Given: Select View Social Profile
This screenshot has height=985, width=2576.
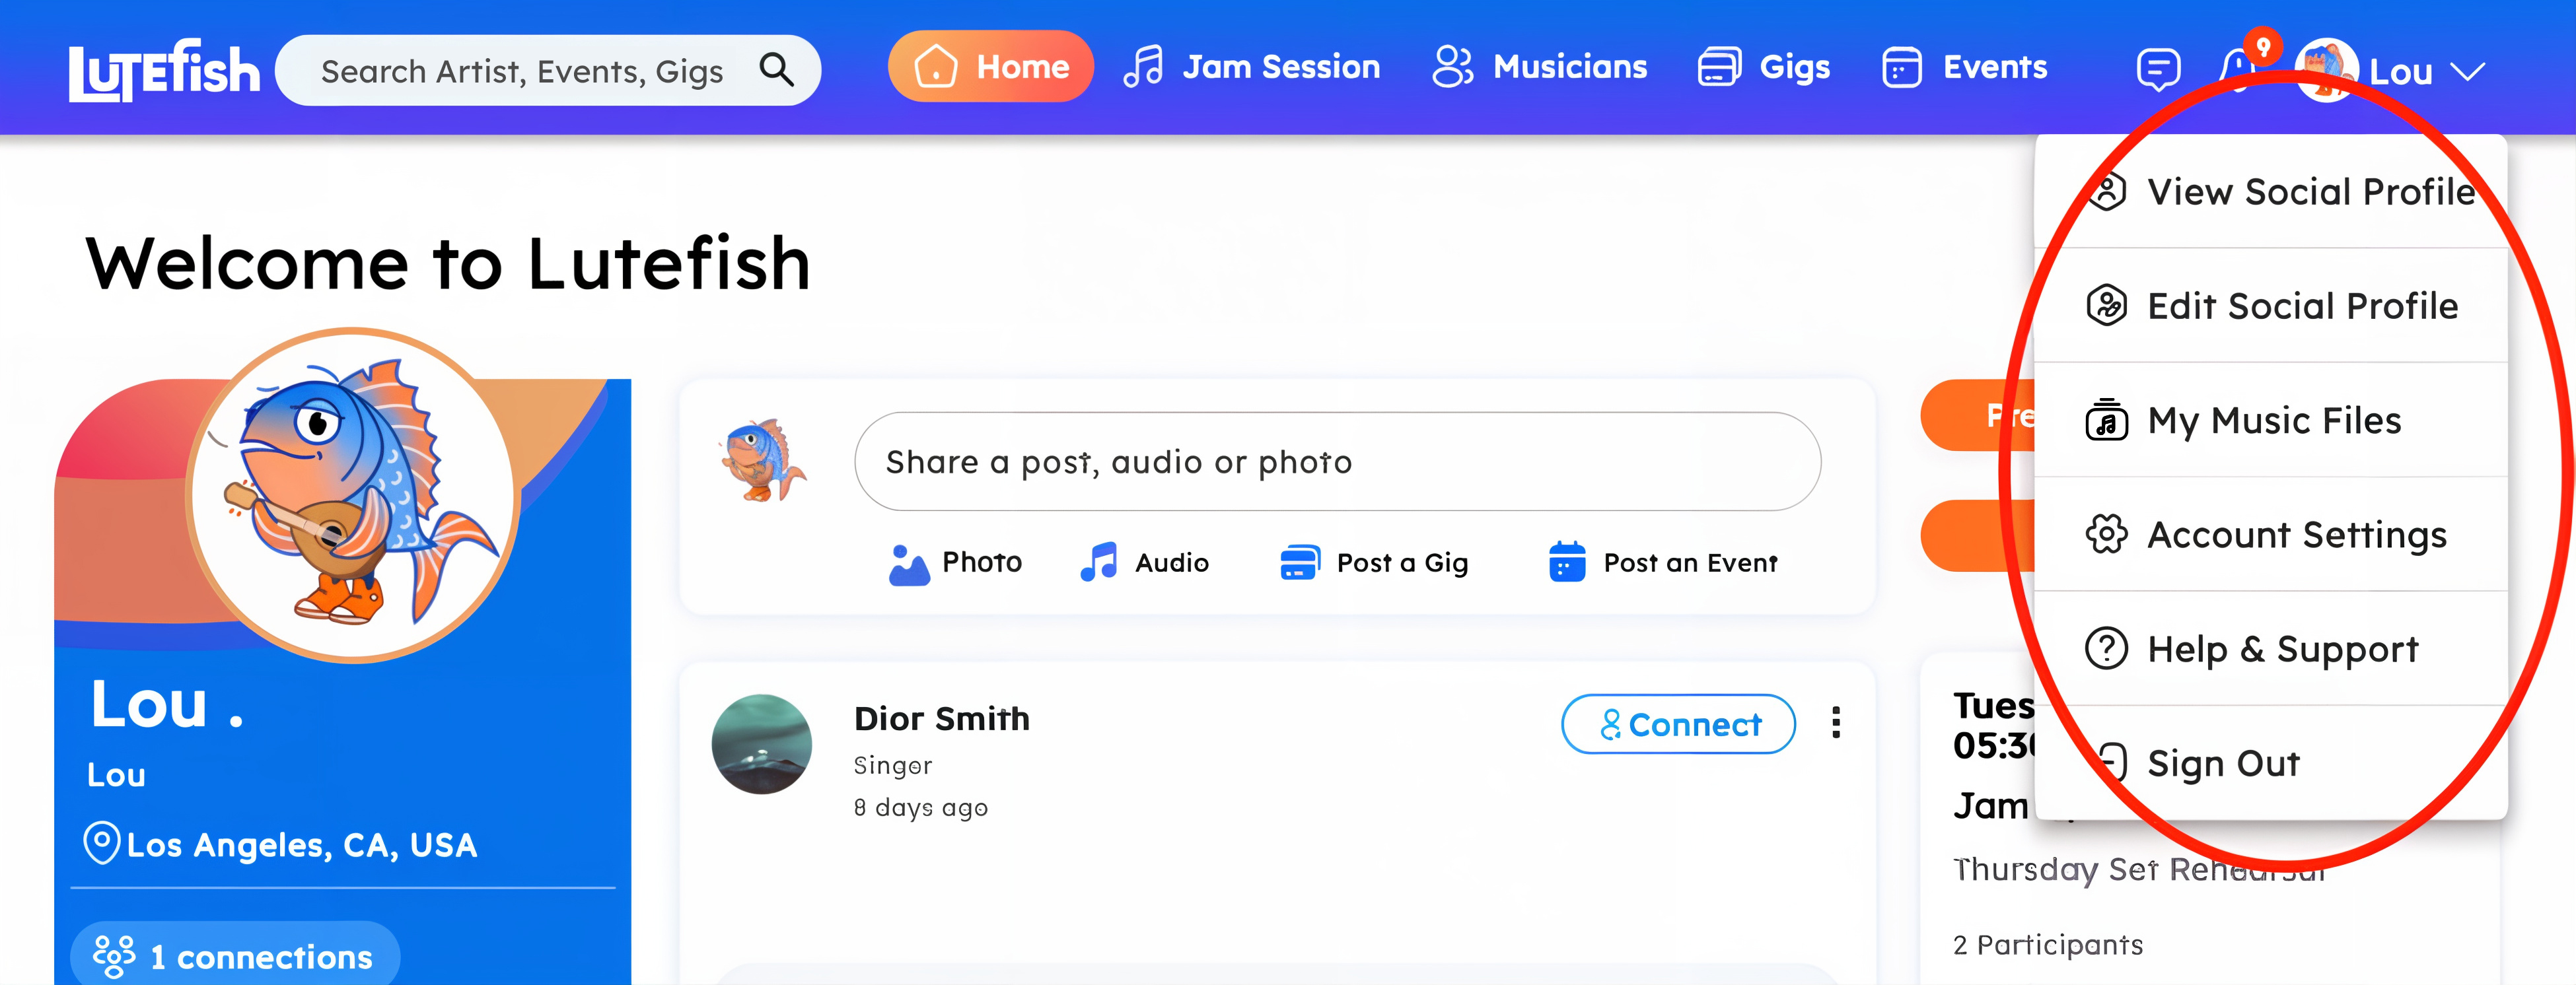Looking at the screenshot, I should click(2271, 191).
